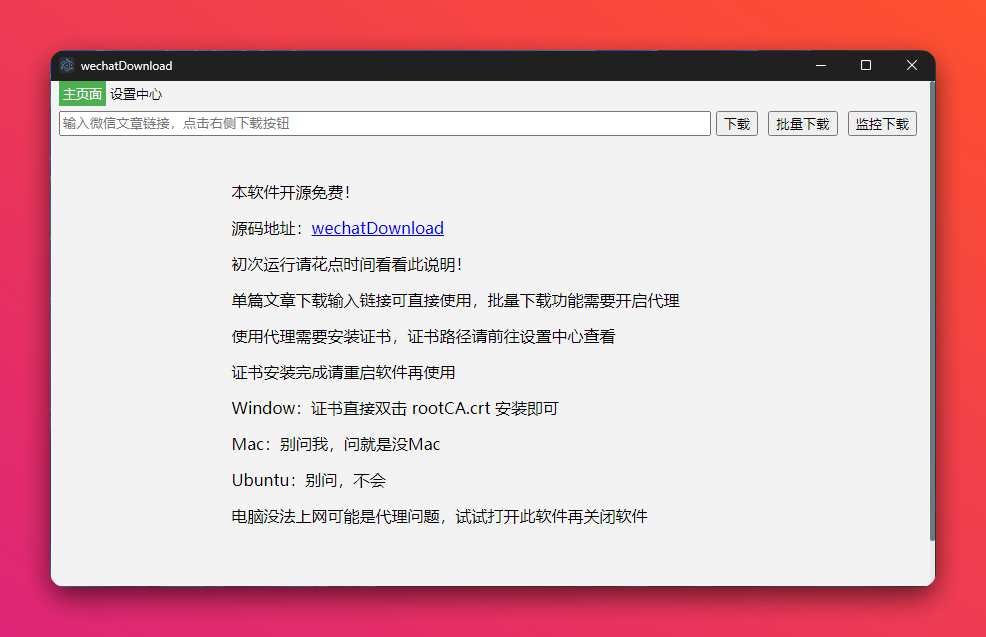Click the line starting with Mac:别问我
Image resolution: width=986 pixels, height=637 pixels.
click(x=336, y=445)
